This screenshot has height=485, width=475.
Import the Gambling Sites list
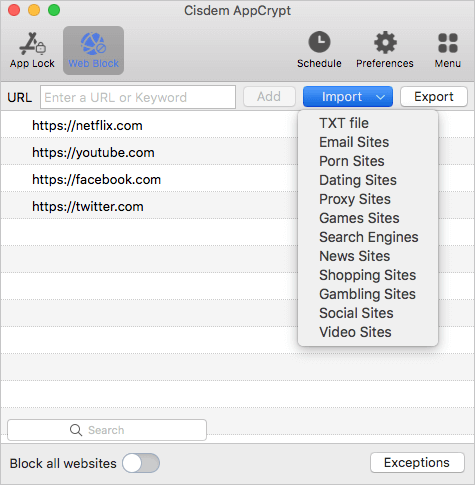click(367, 294)
